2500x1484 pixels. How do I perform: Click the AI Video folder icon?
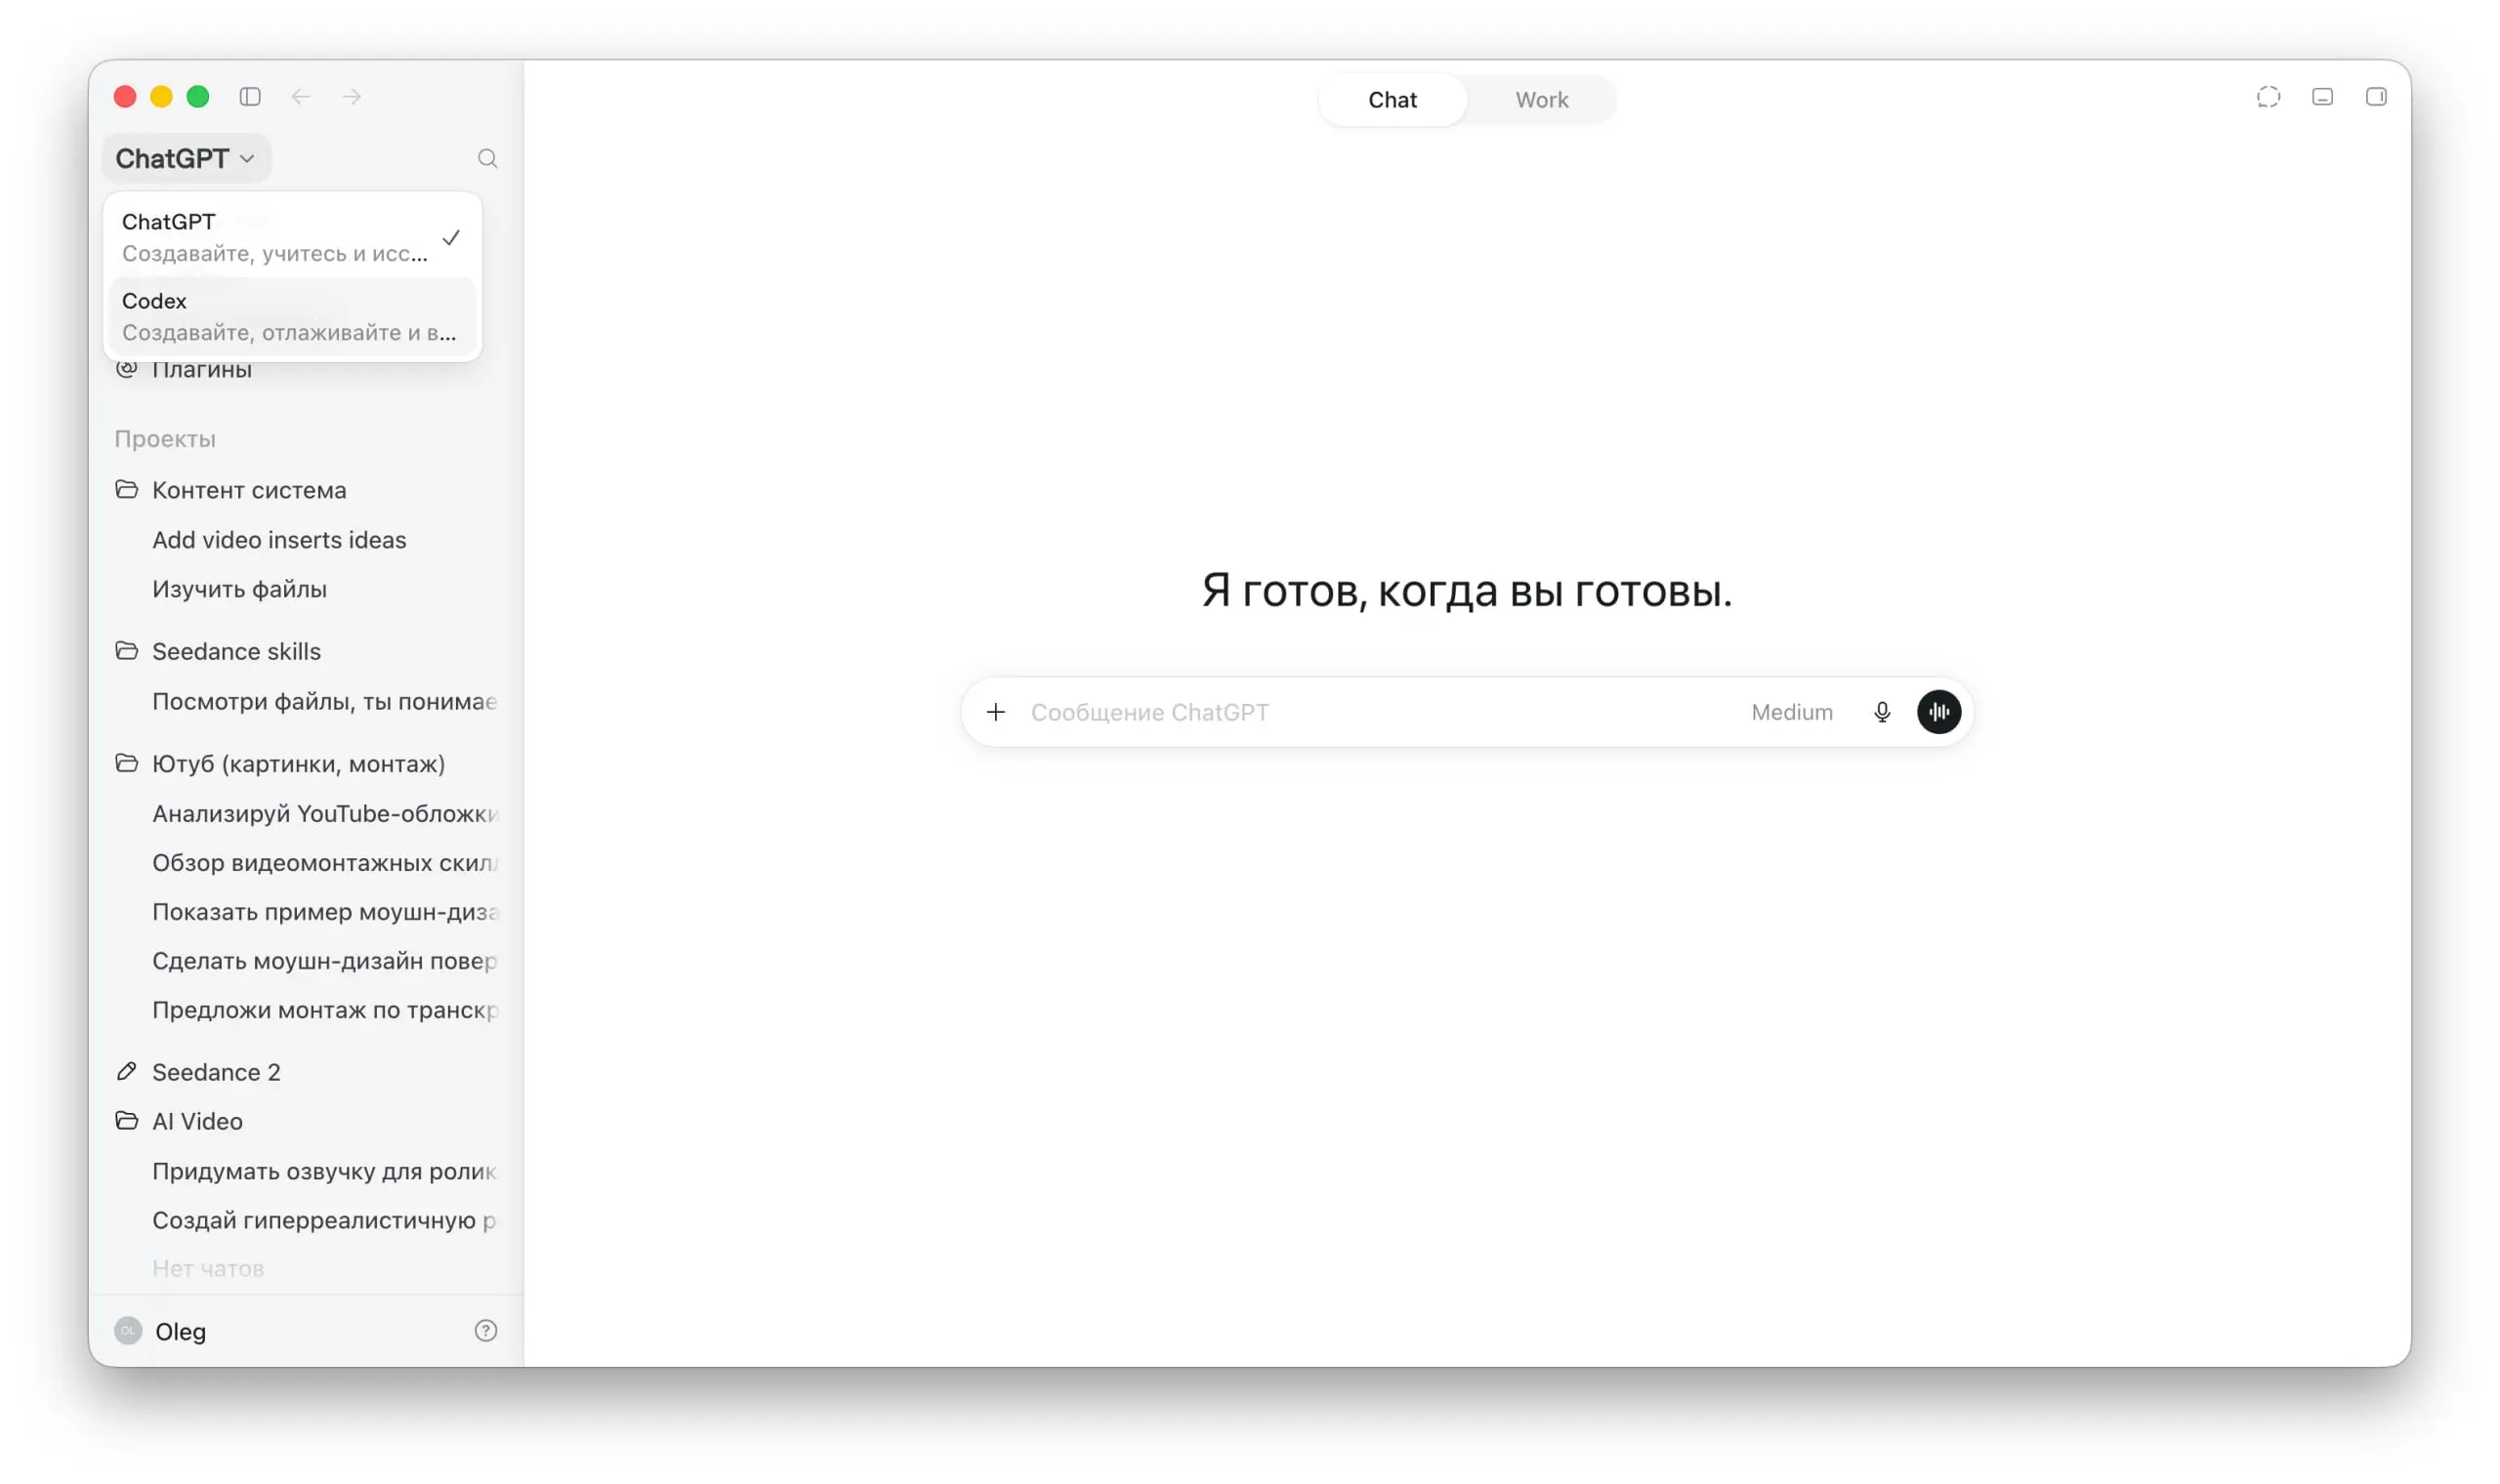click(x=127, y=1121)
